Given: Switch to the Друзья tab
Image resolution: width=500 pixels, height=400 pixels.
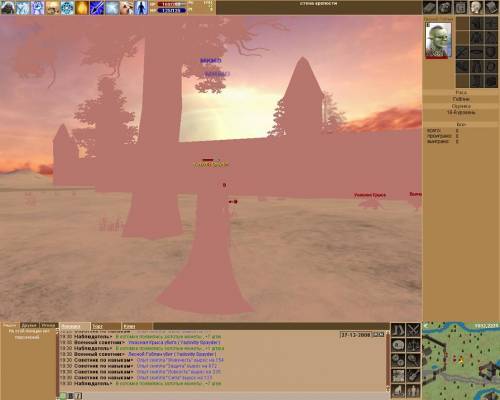Looking at the screenshot, I should 29,325.
